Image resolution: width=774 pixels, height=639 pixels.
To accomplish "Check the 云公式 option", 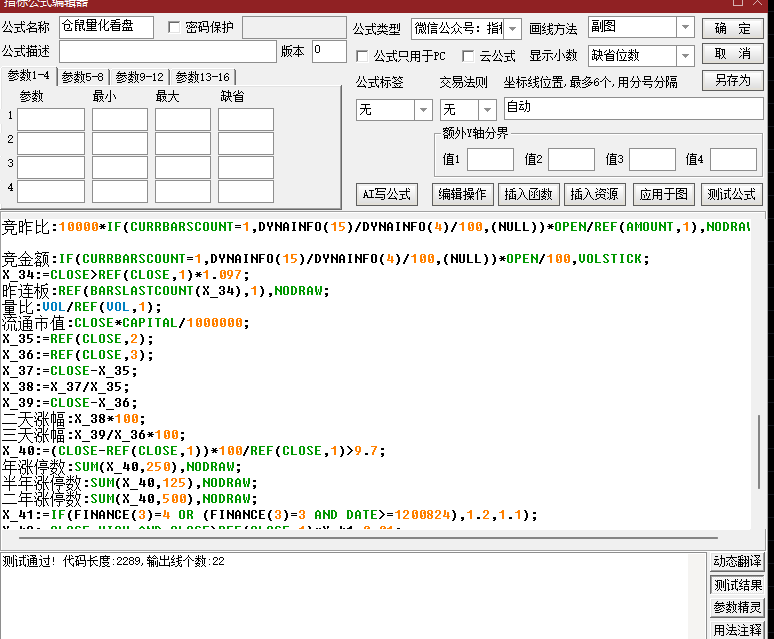I will pyautogui.click(x=469, y=56).
